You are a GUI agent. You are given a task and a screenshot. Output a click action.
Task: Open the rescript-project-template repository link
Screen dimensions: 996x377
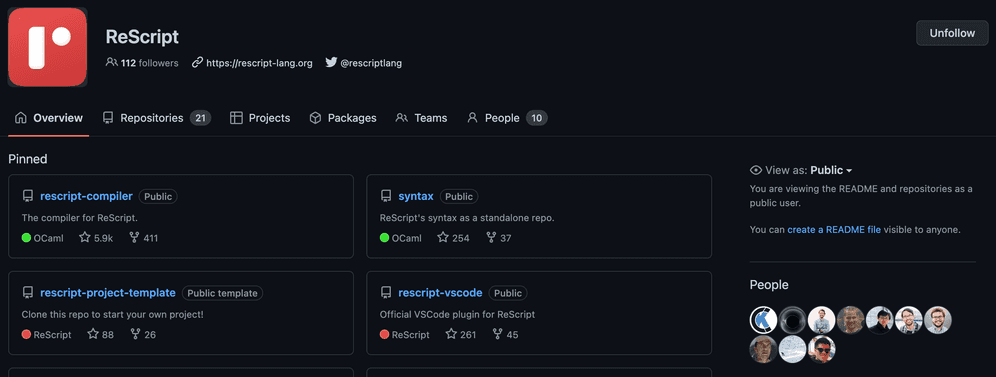108,293
